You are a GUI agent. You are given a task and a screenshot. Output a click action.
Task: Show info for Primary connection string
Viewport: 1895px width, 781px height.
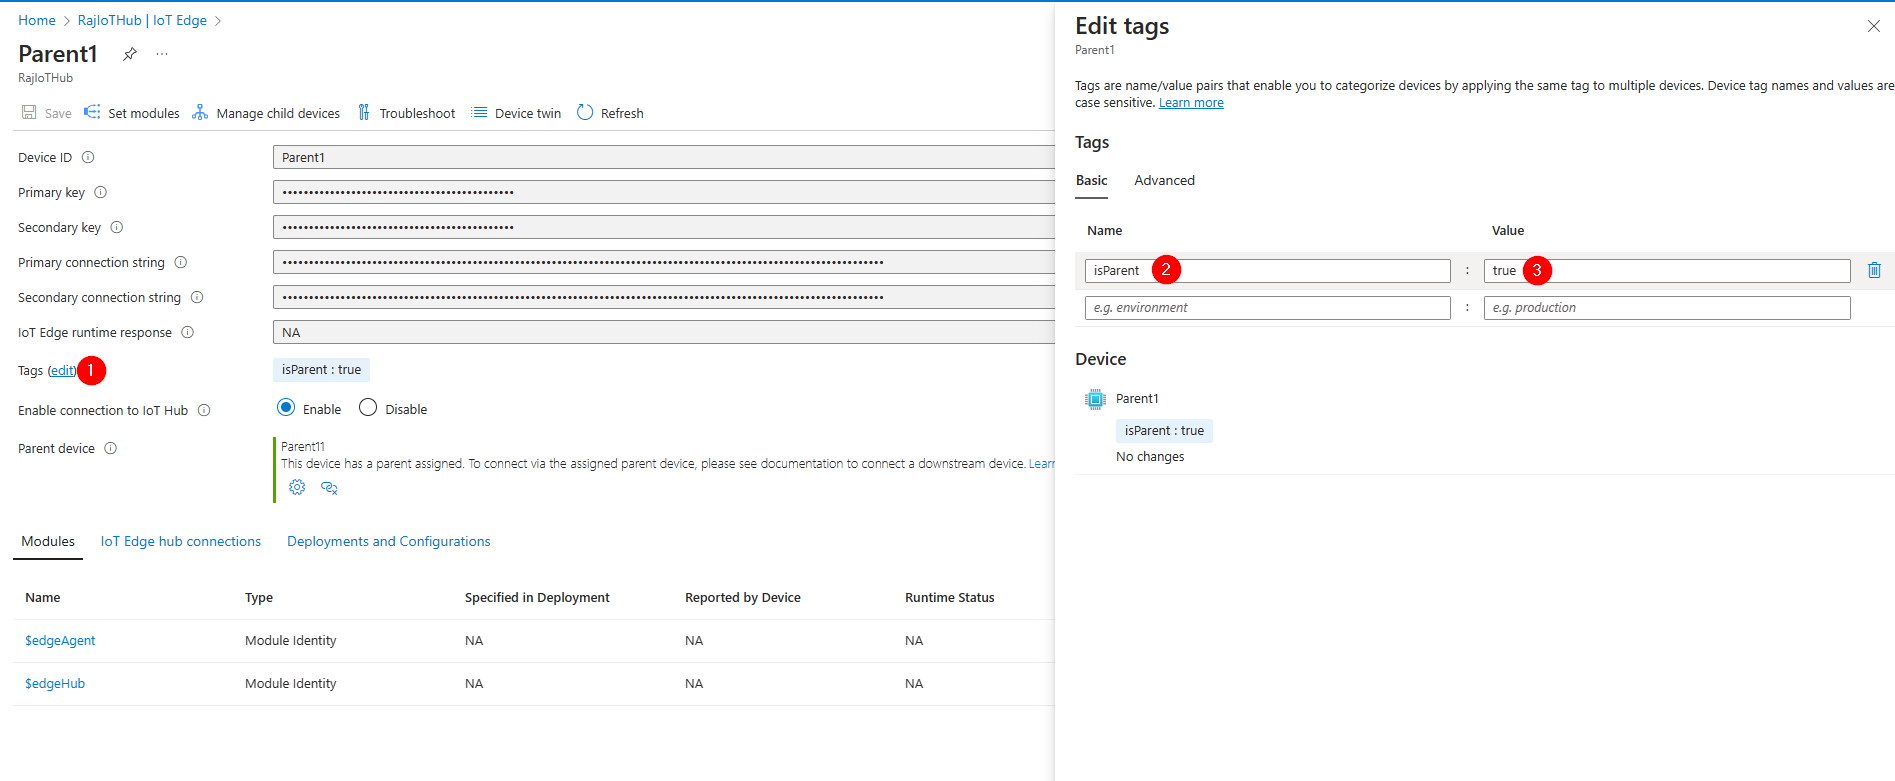[x=181, y=262]
